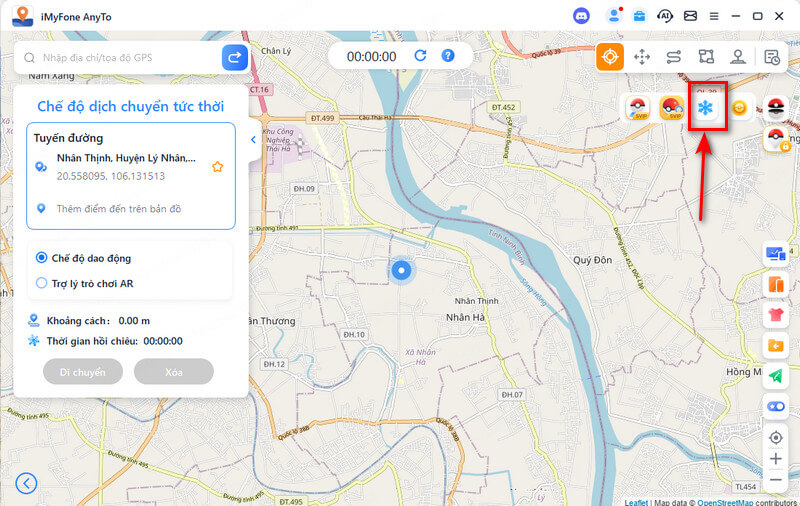The image size is (800, 506).
Task: Open the Discord community icon
Action: [582, 16]
